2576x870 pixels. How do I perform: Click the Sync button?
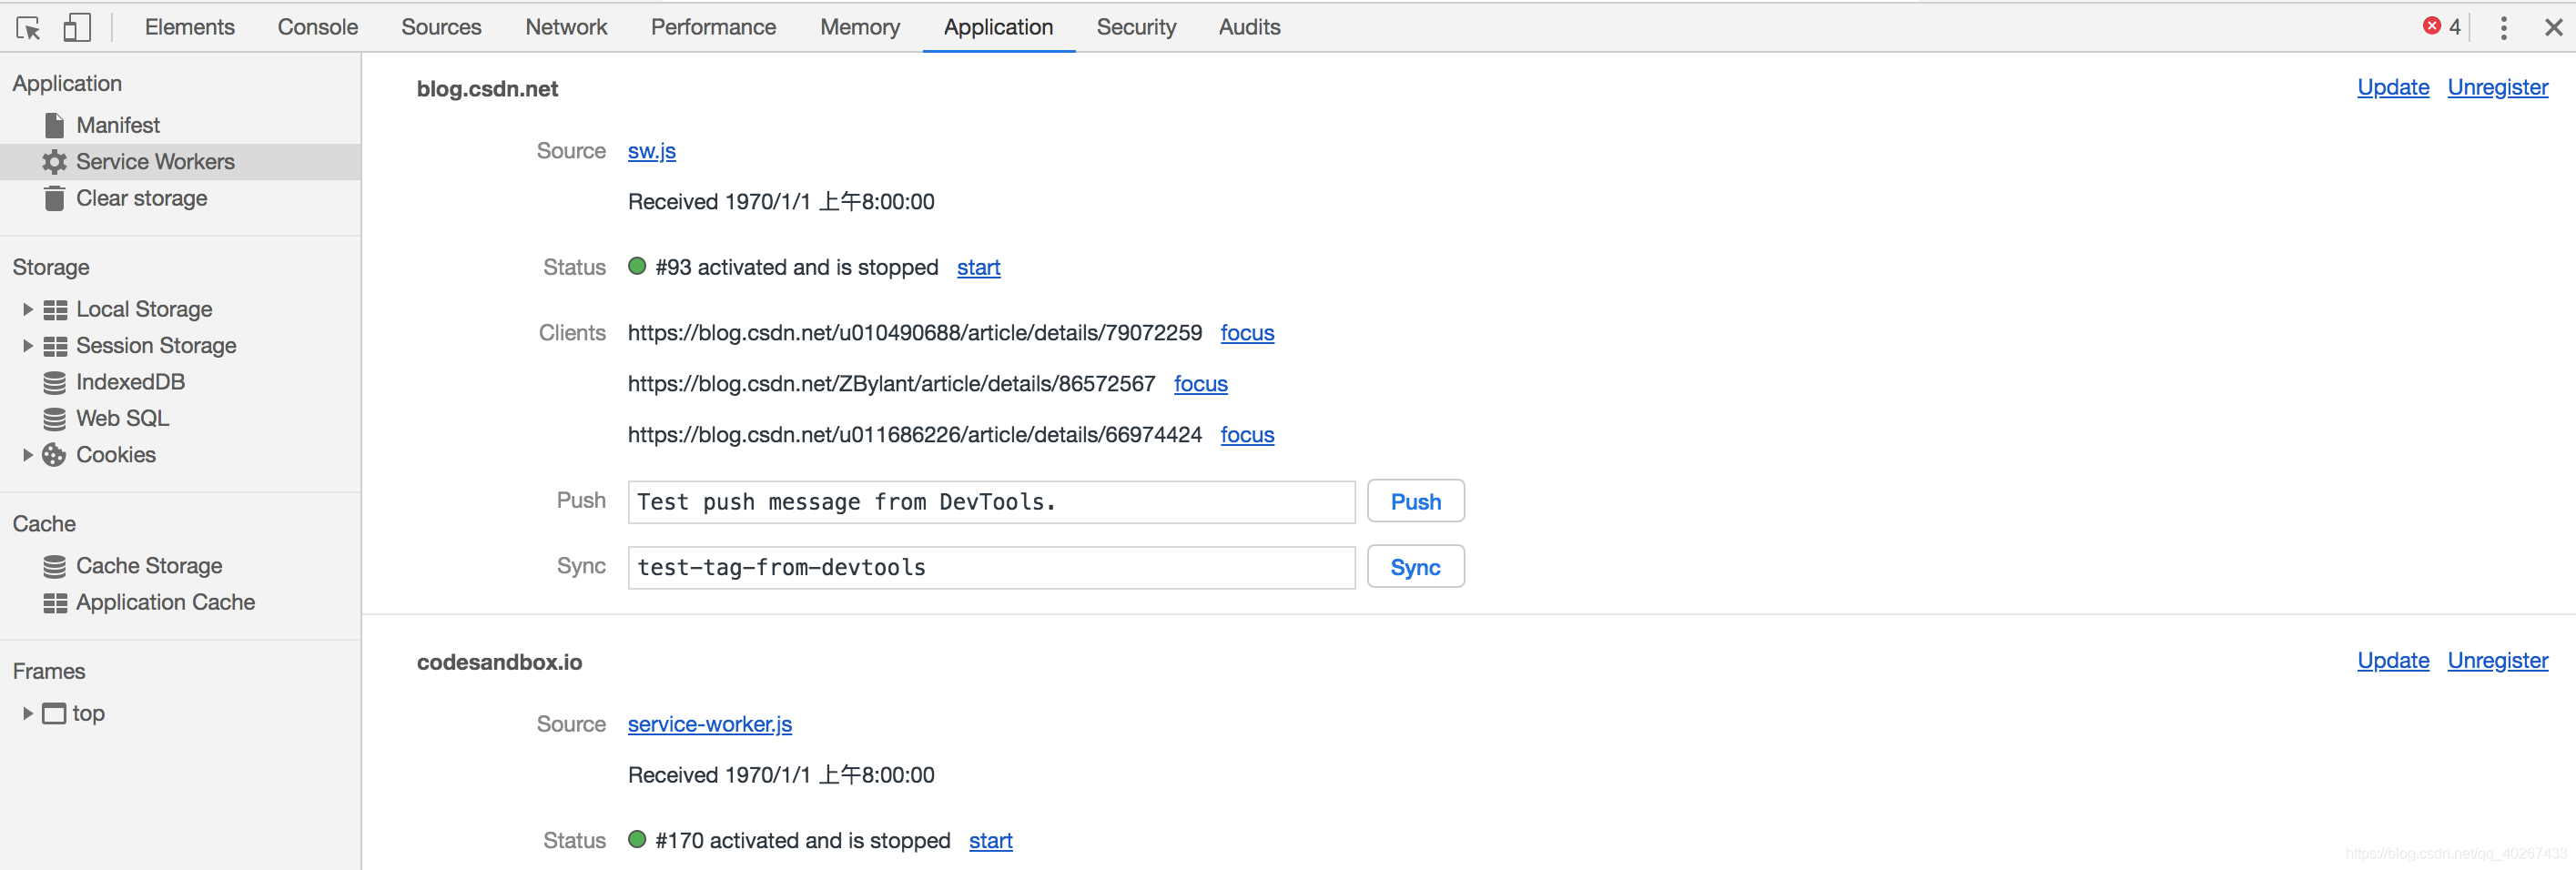1415,567
